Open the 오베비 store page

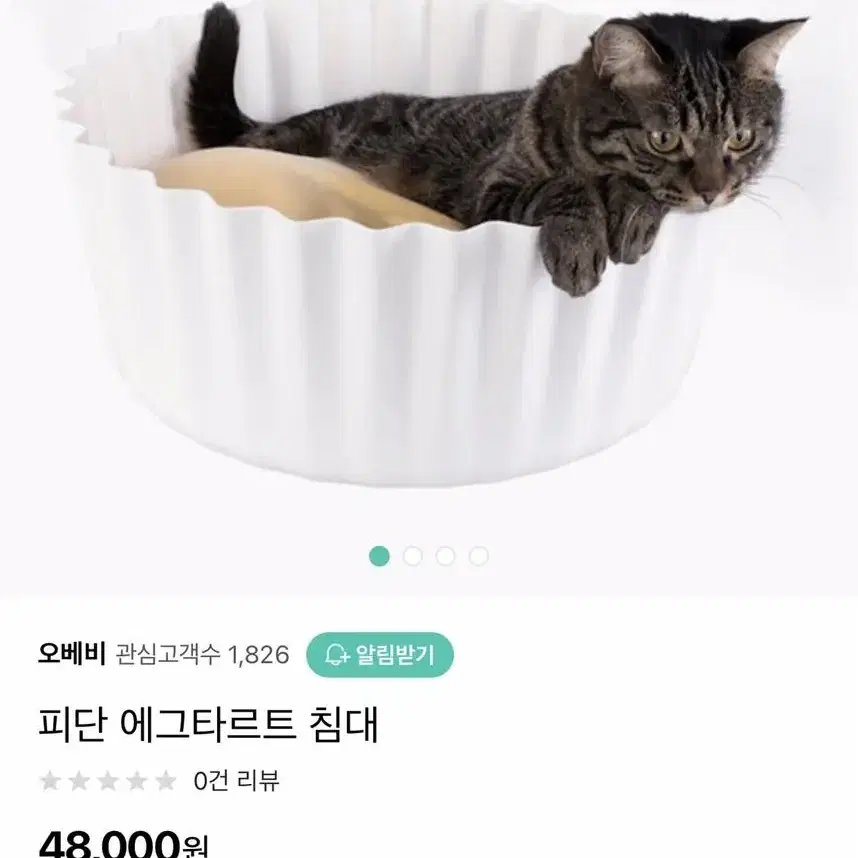(x=71, y=654)
